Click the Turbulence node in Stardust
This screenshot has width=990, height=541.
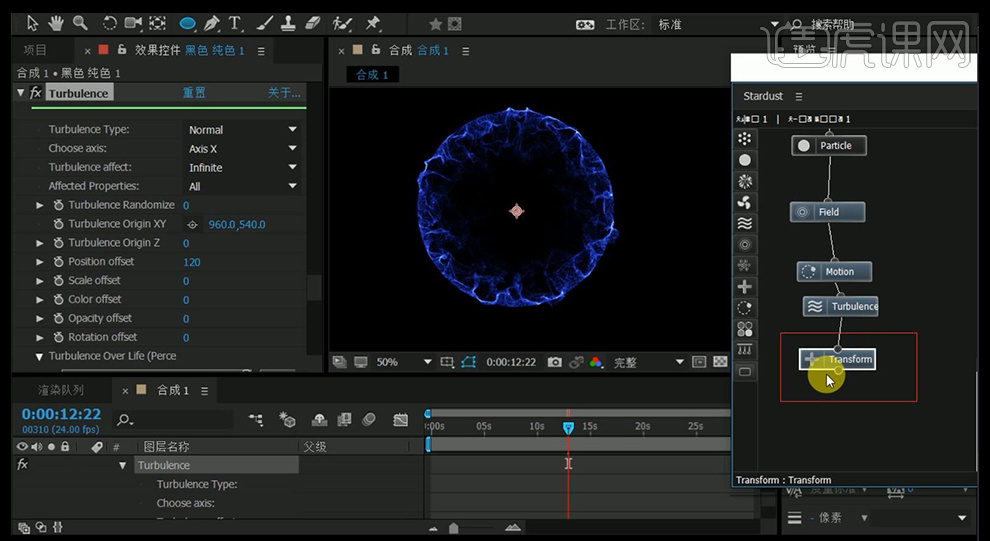pyautogui.click(x=841, y=307)
